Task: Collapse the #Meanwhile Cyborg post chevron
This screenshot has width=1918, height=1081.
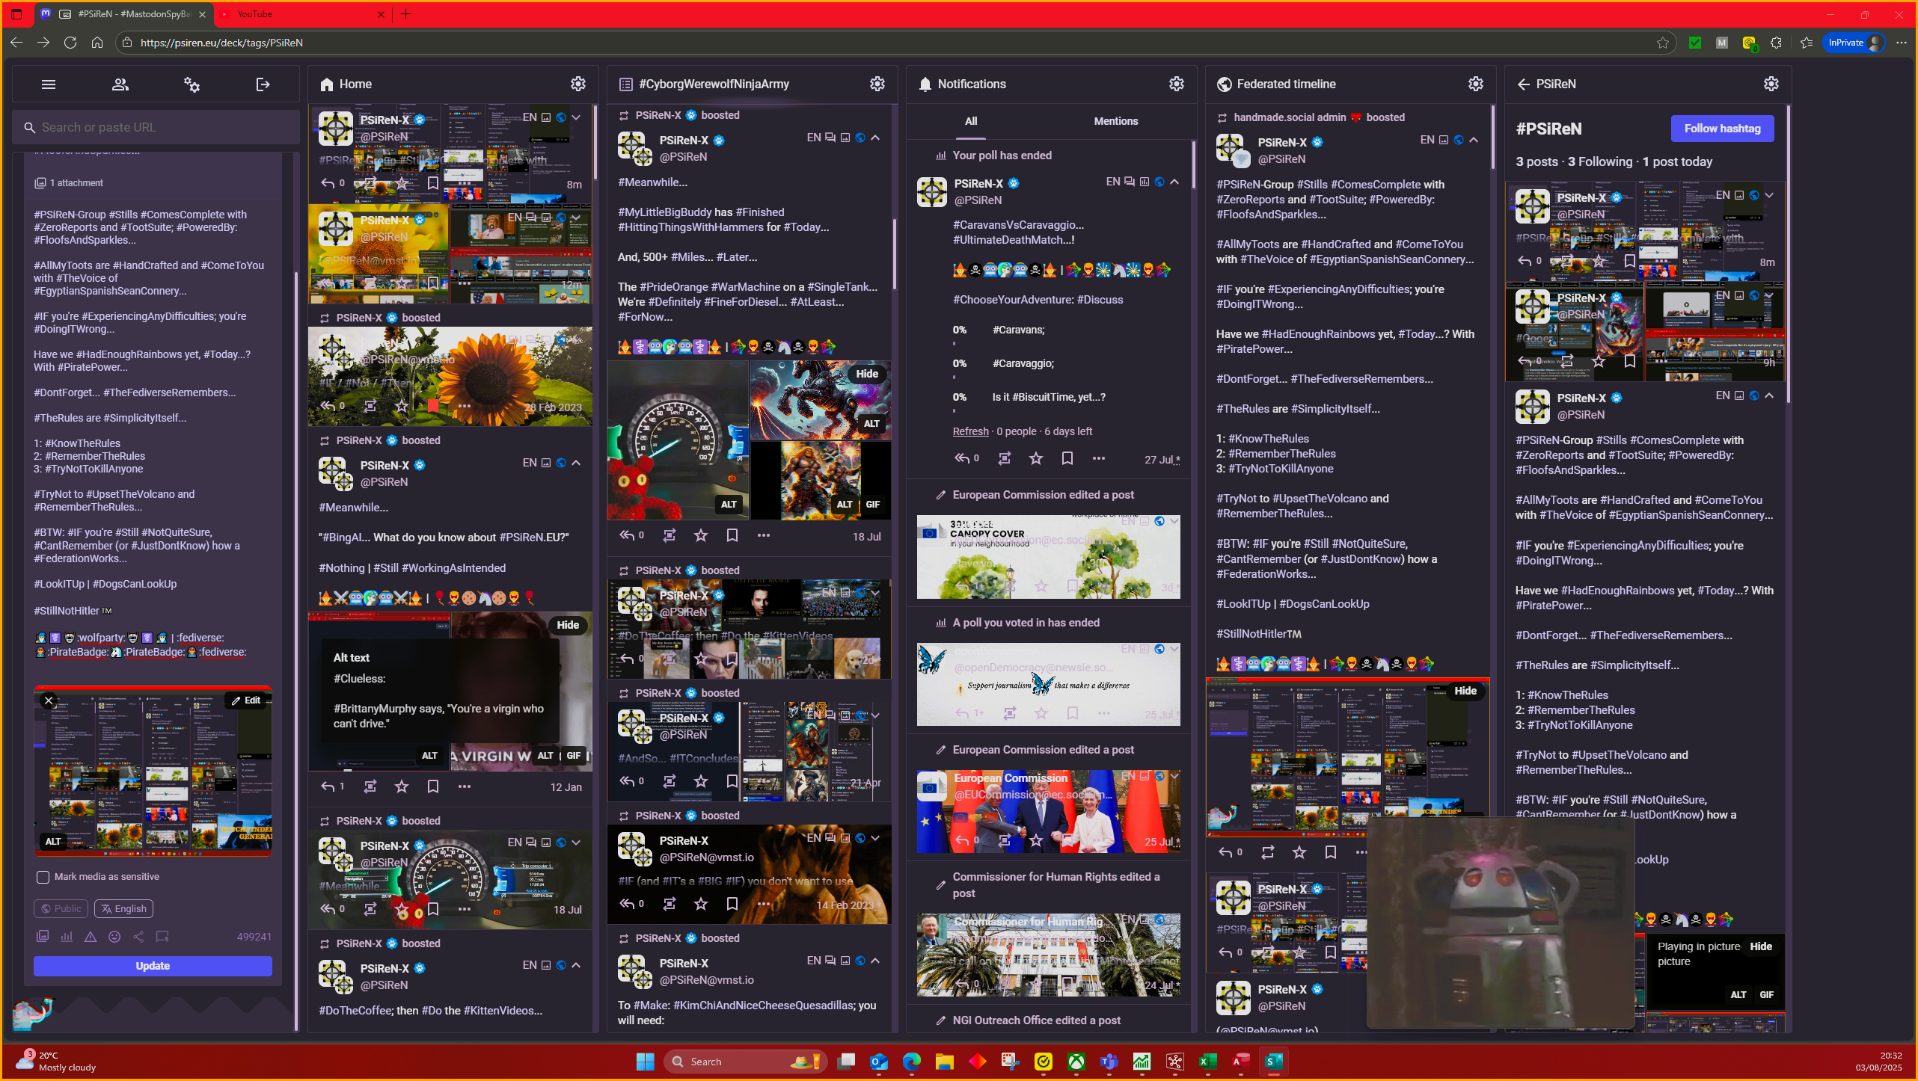Action: 875,138
